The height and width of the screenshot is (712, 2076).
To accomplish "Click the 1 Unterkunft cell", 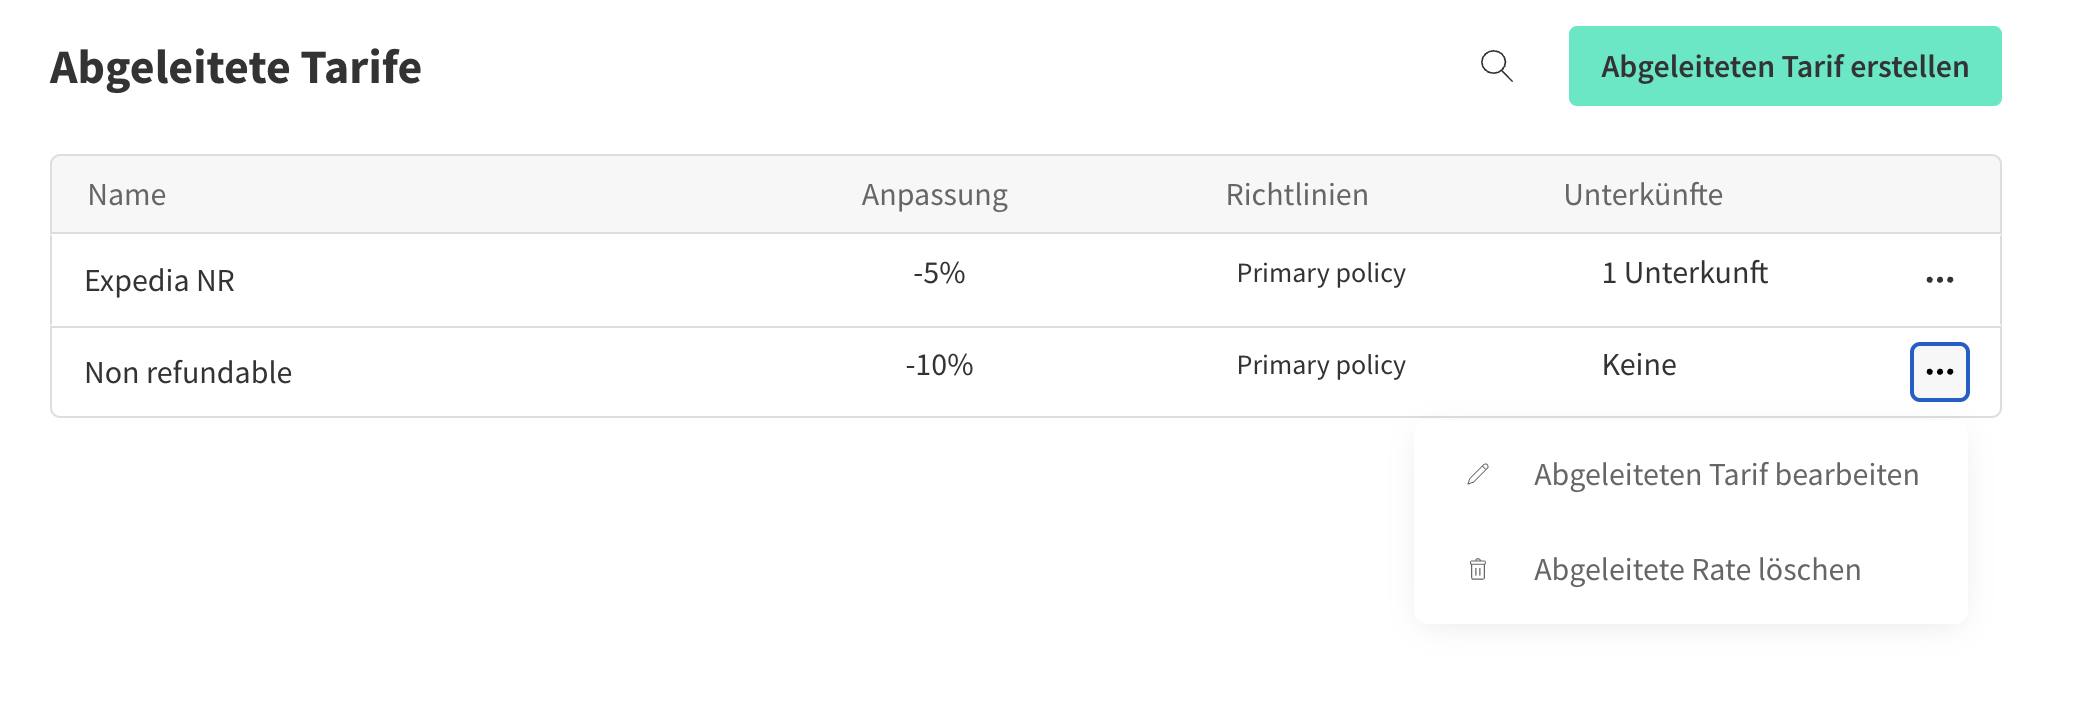I will click(x=1685, y=273).
